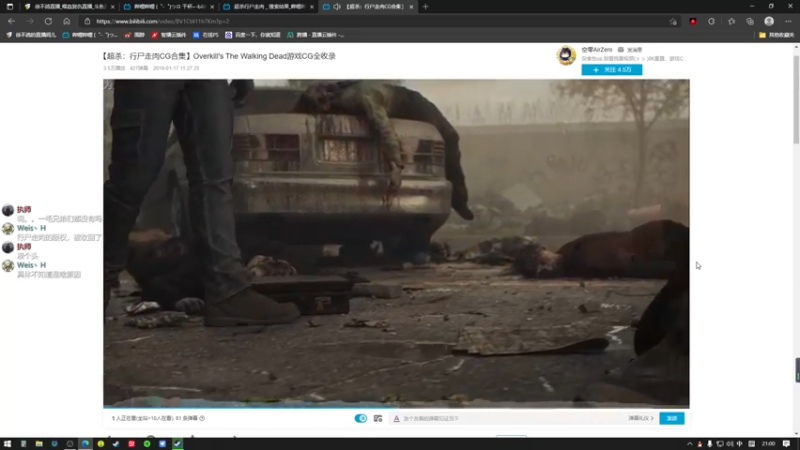
Task: Open the taskbar volume control
Action: 730,444
